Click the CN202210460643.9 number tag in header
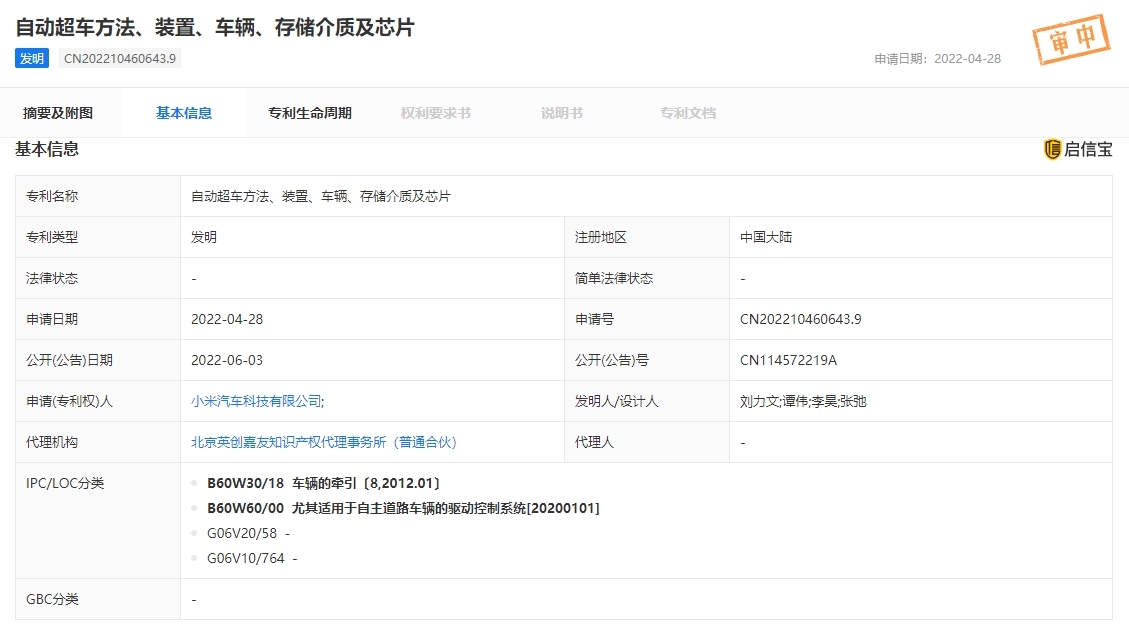This screenshot has height=630, width=1129. [120, 58]
